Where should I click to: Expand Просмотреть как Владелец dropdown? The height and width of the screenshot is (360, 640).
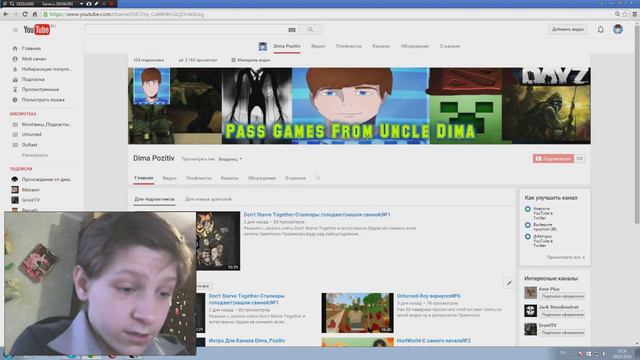pyautogui.click(x=230, y=159)
